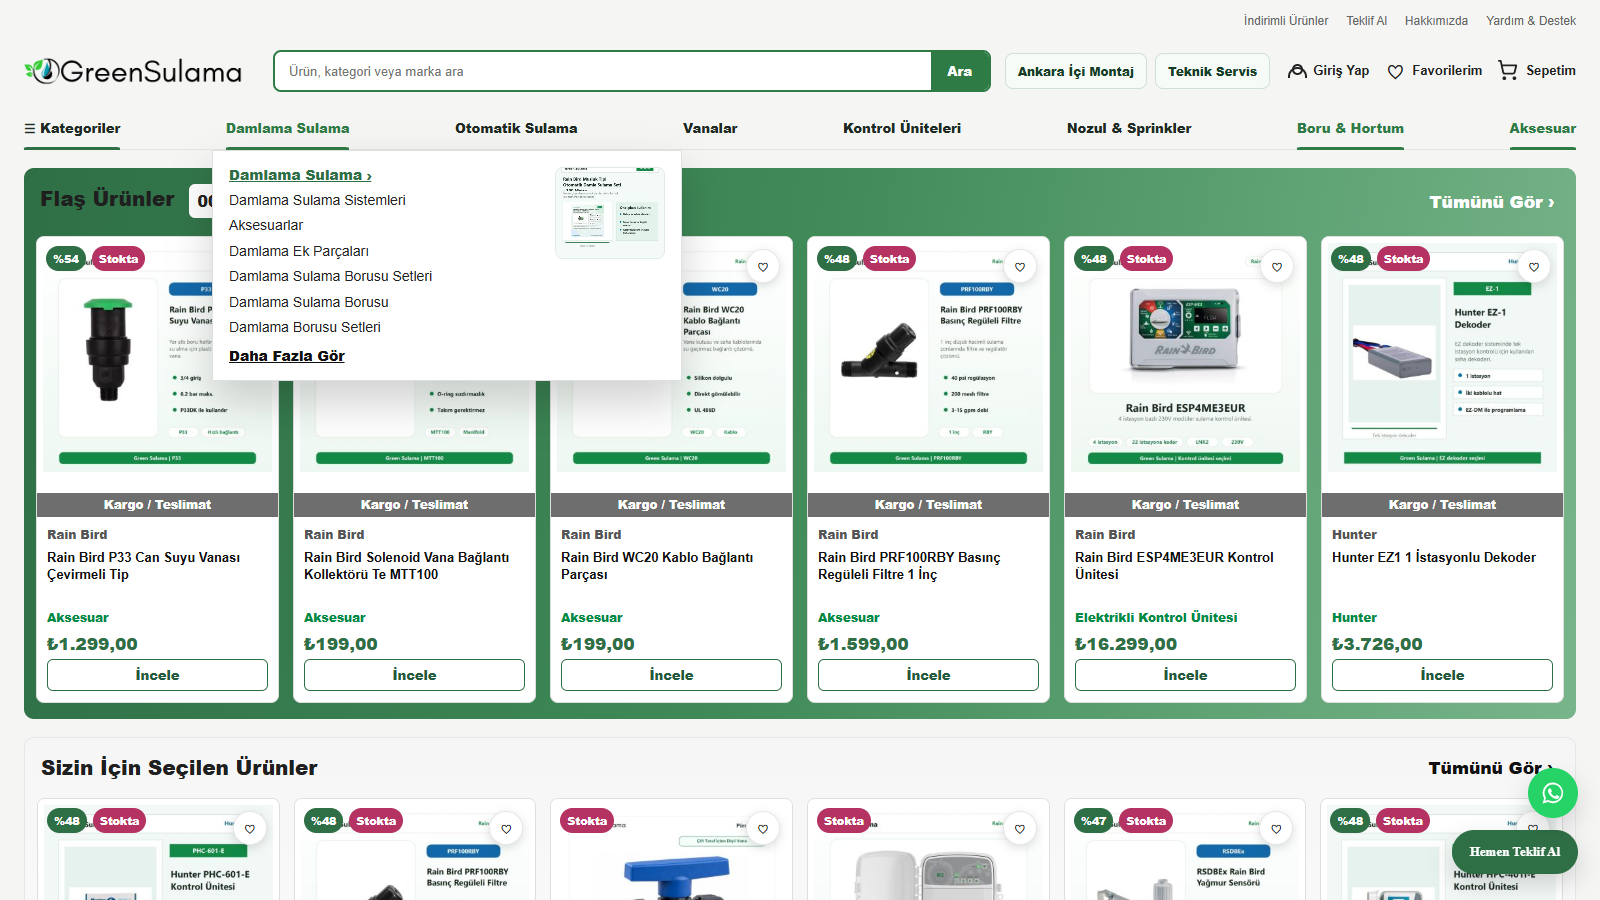Open the Teknik Servis button
The image size is (1600, 900).
pos(1213,71)
